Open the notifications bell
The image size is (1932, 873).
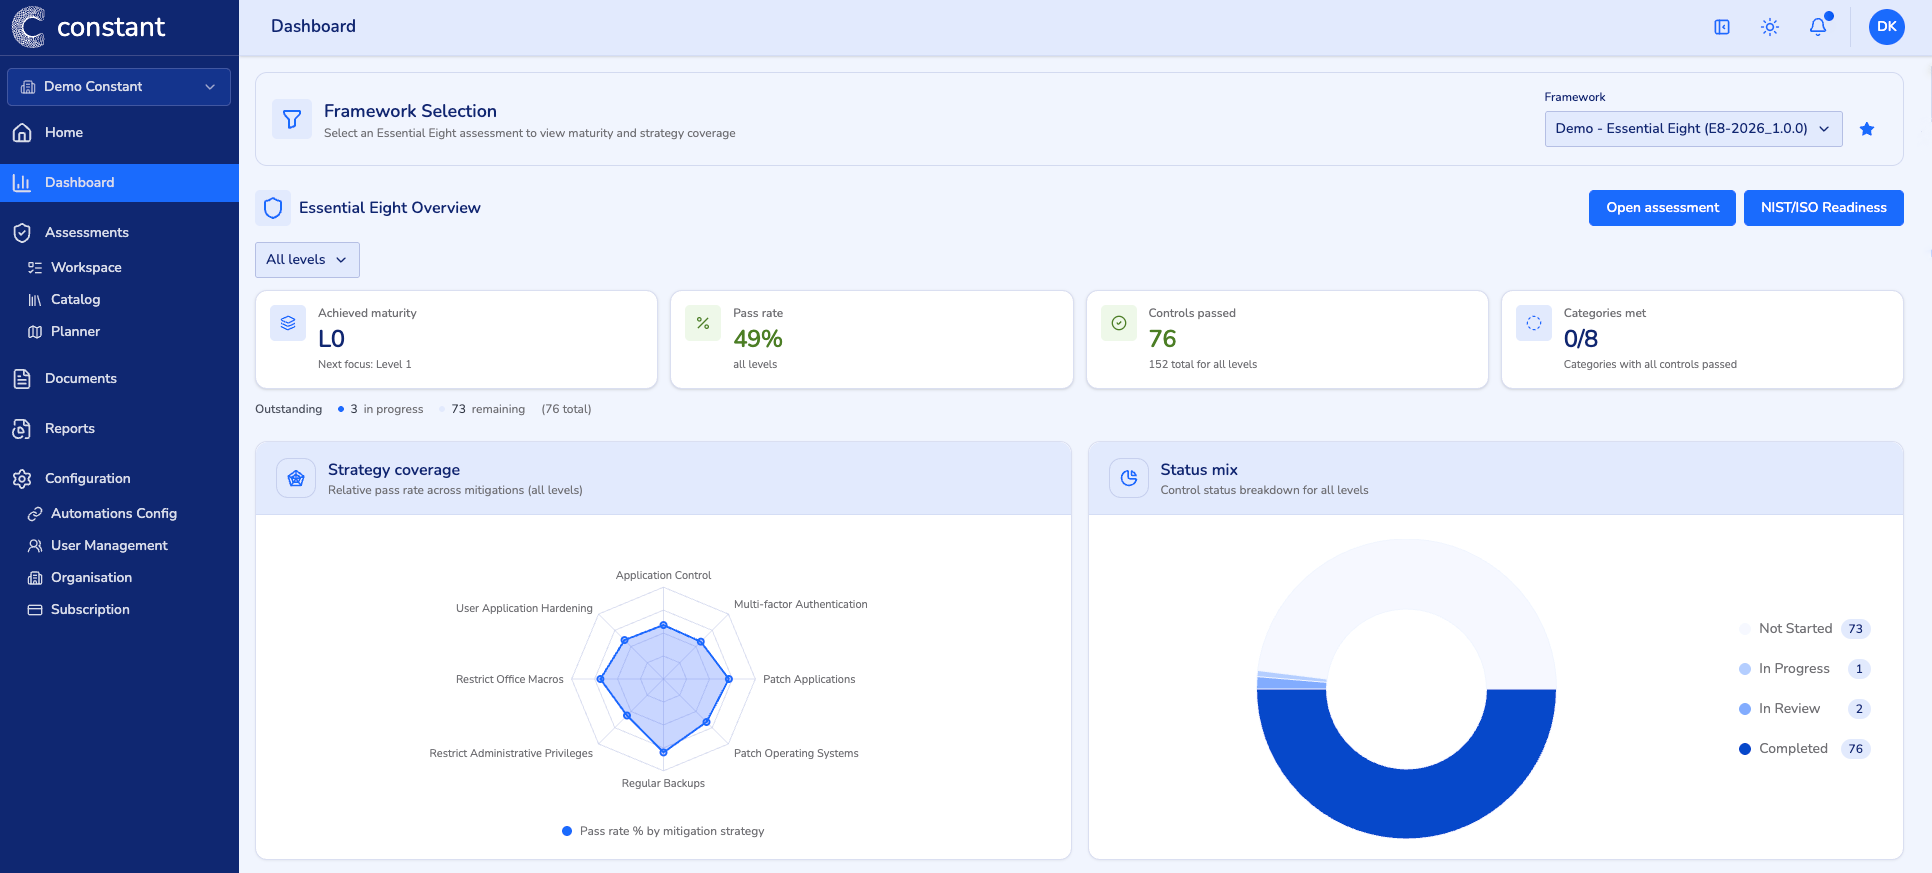coord(1818,27)
